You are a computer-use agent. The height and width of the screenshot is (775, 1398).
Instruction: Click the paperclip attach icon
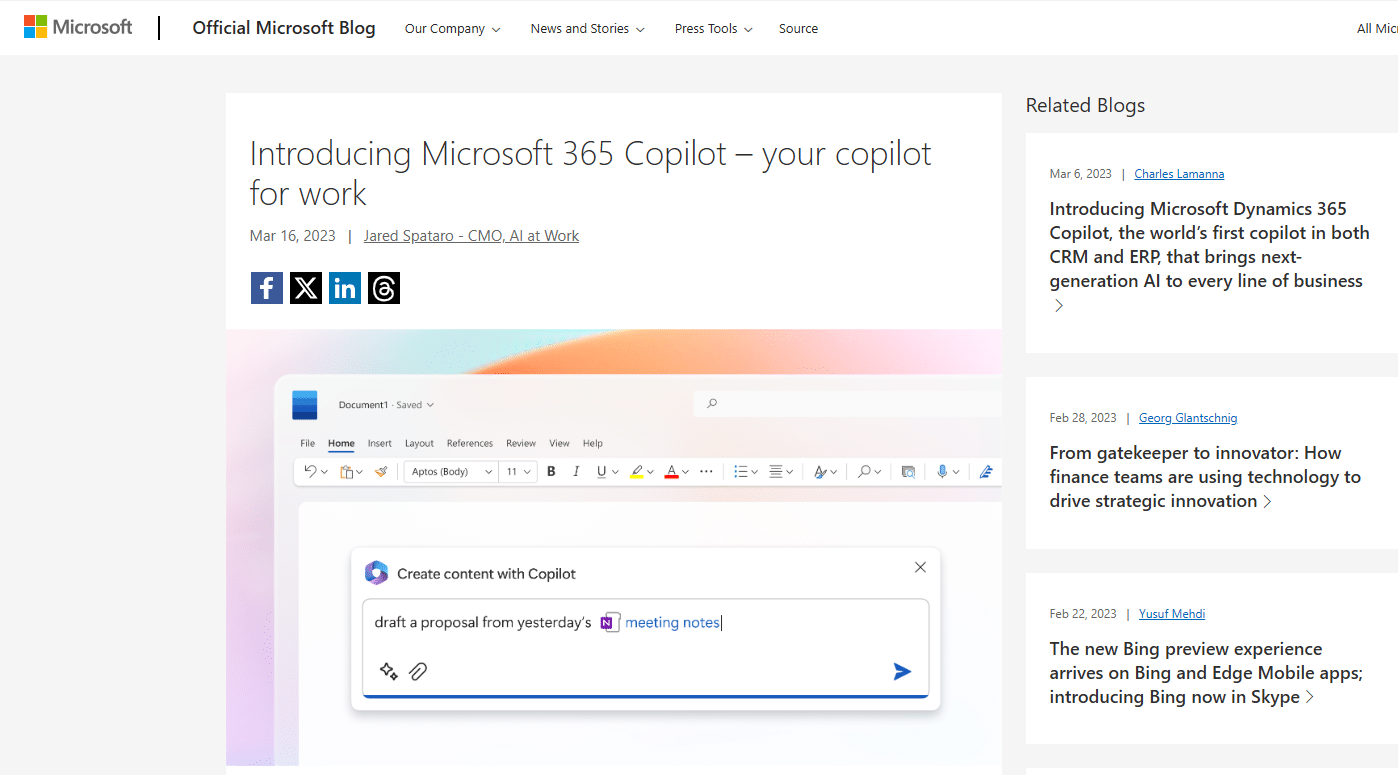pyautogui.click(x=418, y=671)
